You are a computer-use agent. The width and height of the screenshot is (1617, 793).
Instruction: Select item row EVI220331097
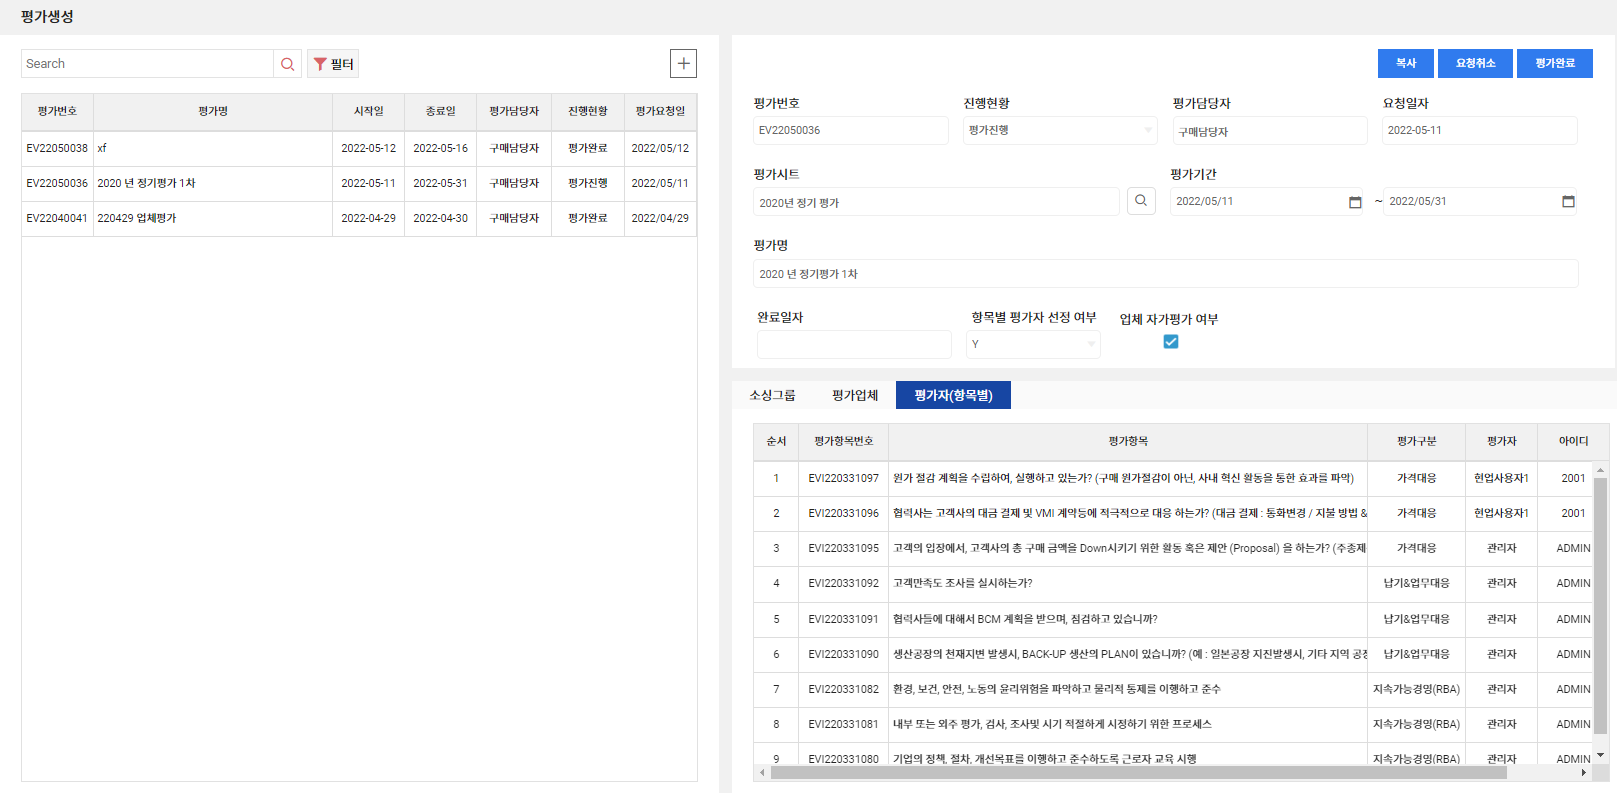[1173, 478]
